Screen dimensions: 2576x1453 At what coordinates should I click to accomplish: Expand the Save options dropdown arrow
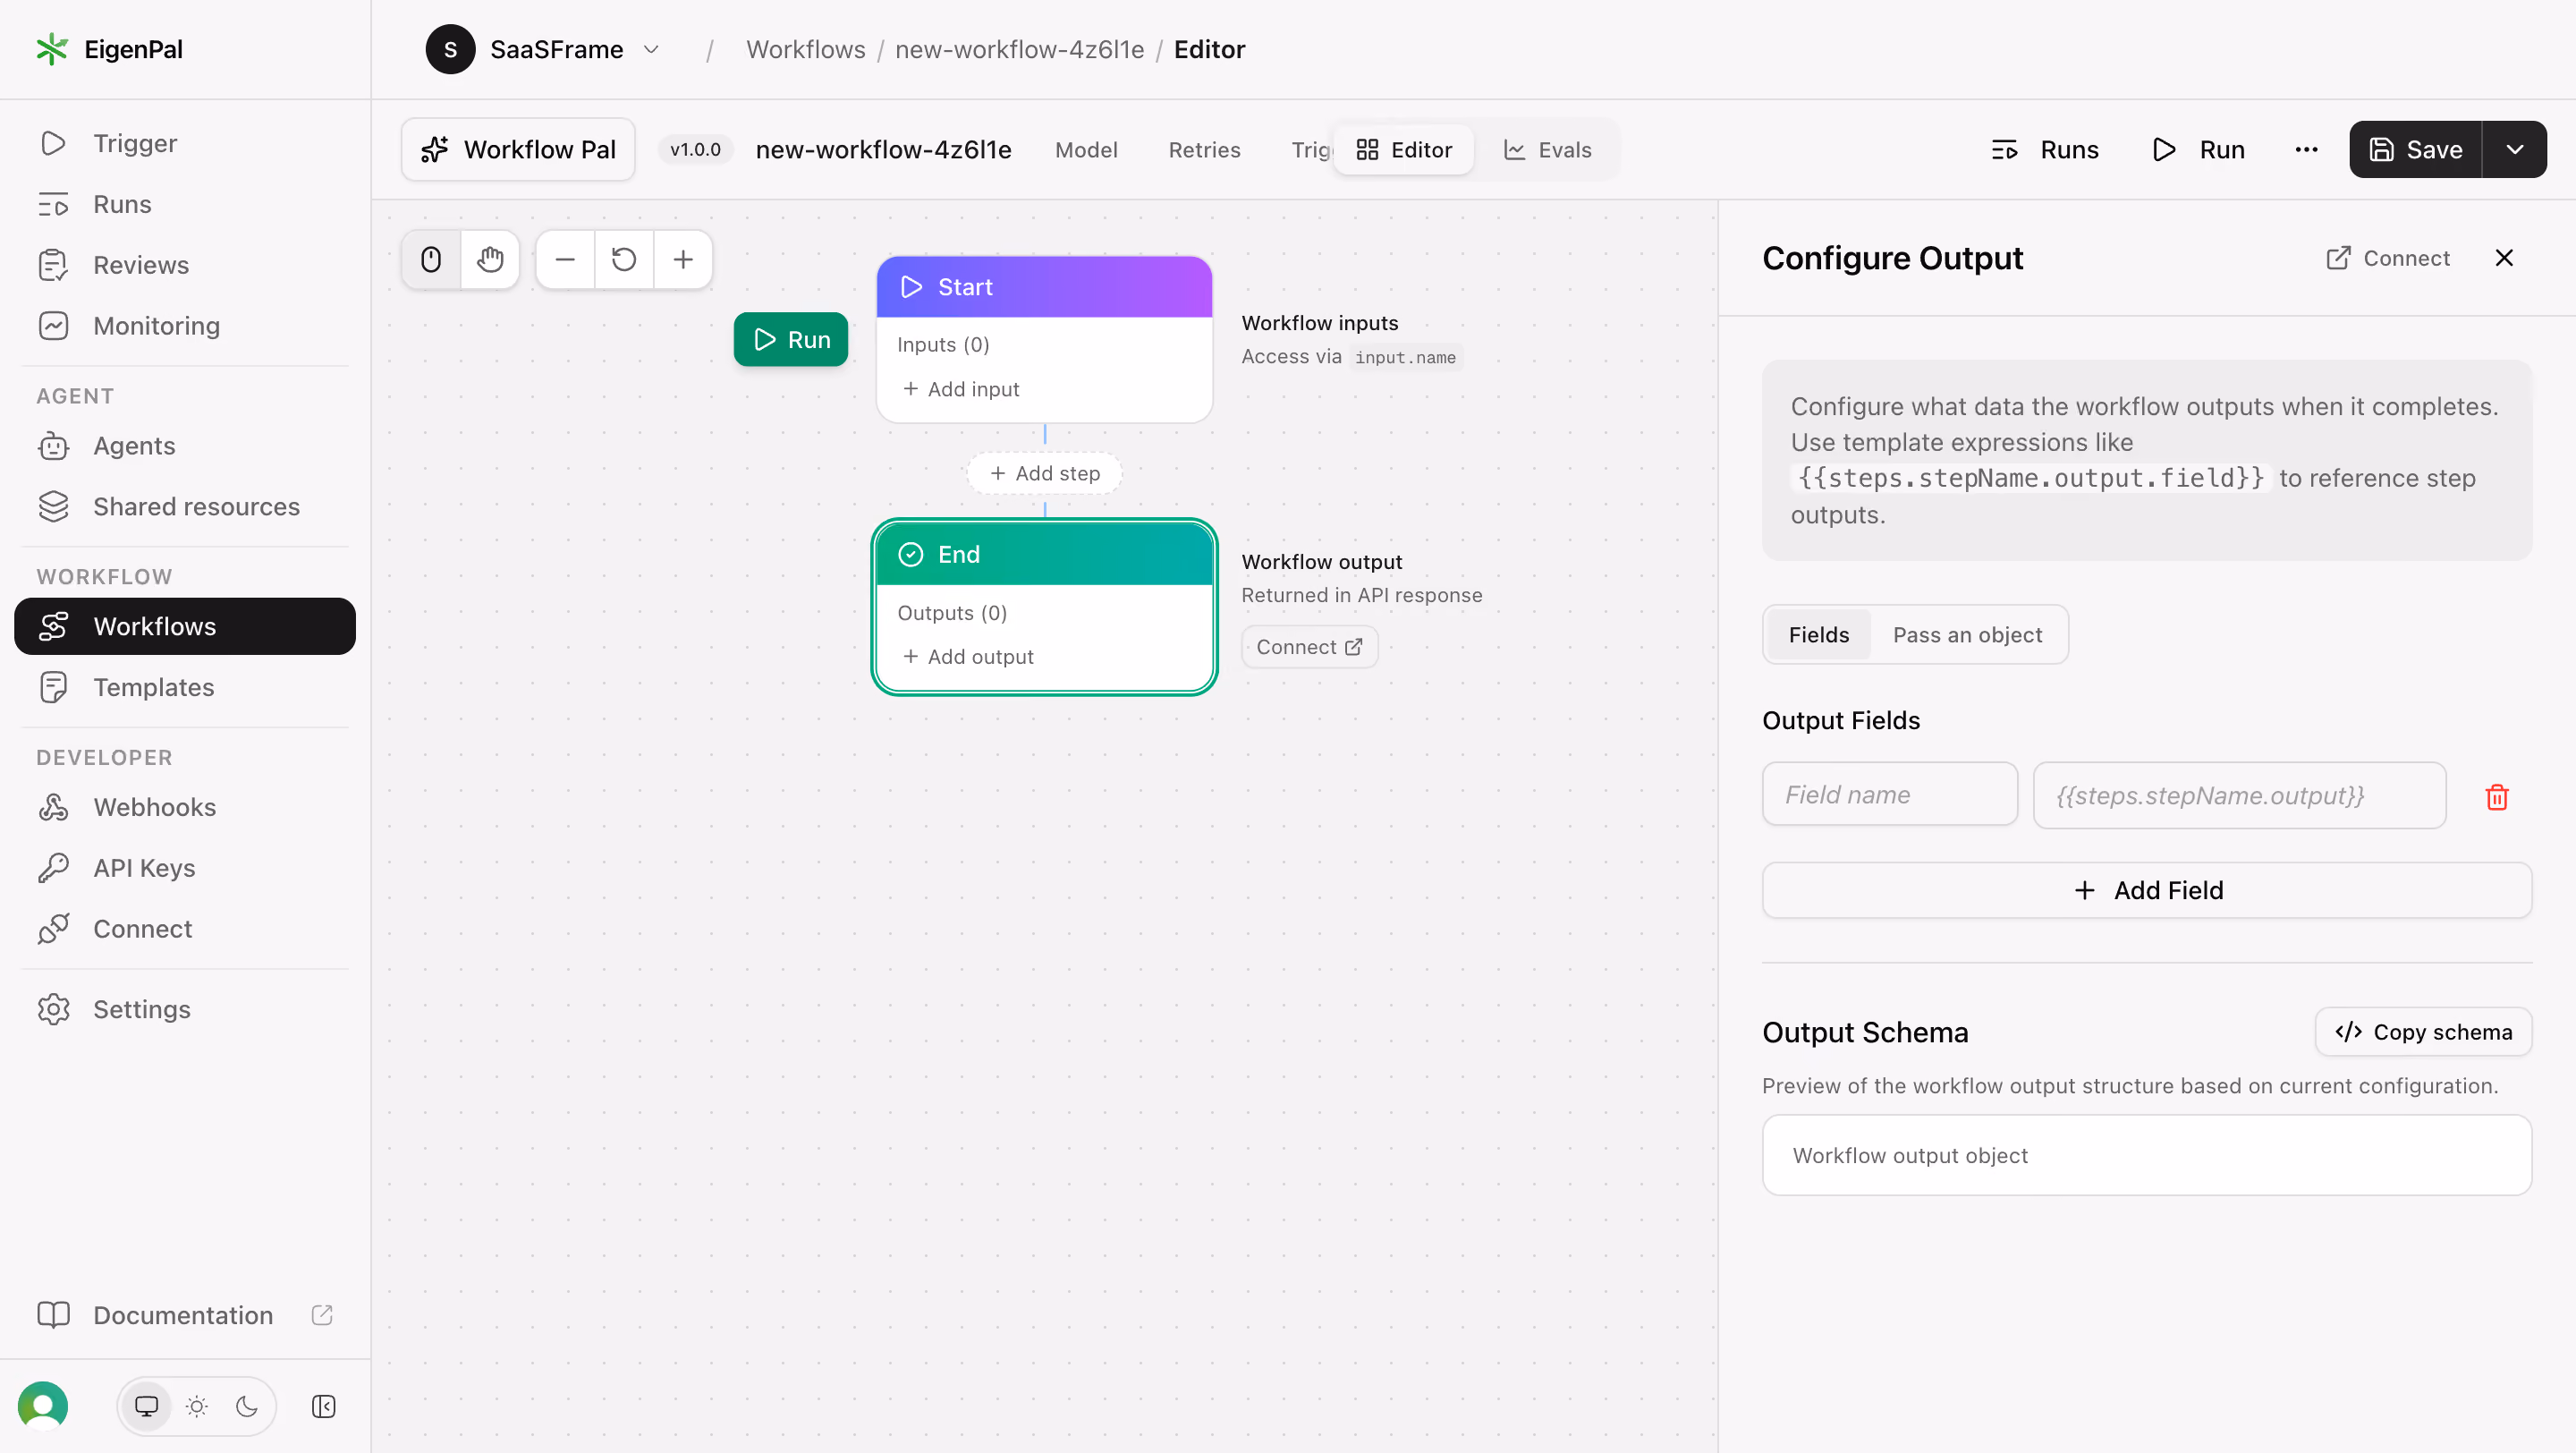(x=2515, y=149)
